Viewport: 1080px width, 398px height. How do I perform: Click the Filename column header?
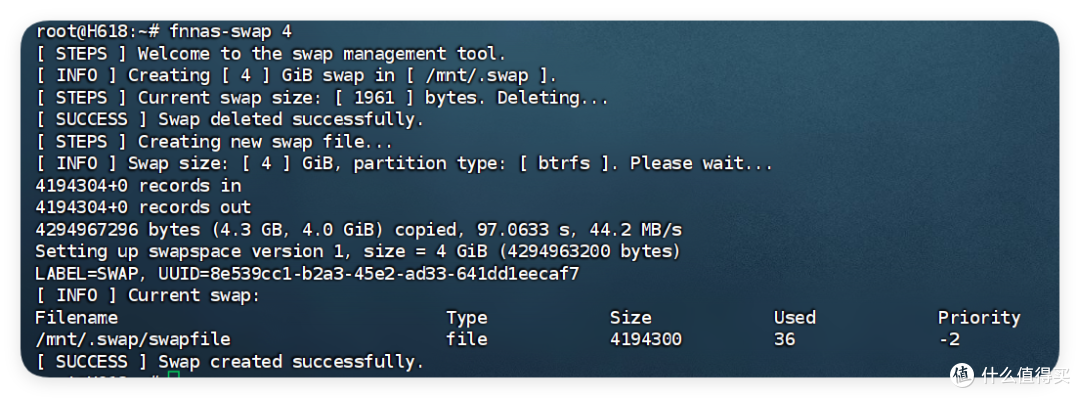(76, 317)
